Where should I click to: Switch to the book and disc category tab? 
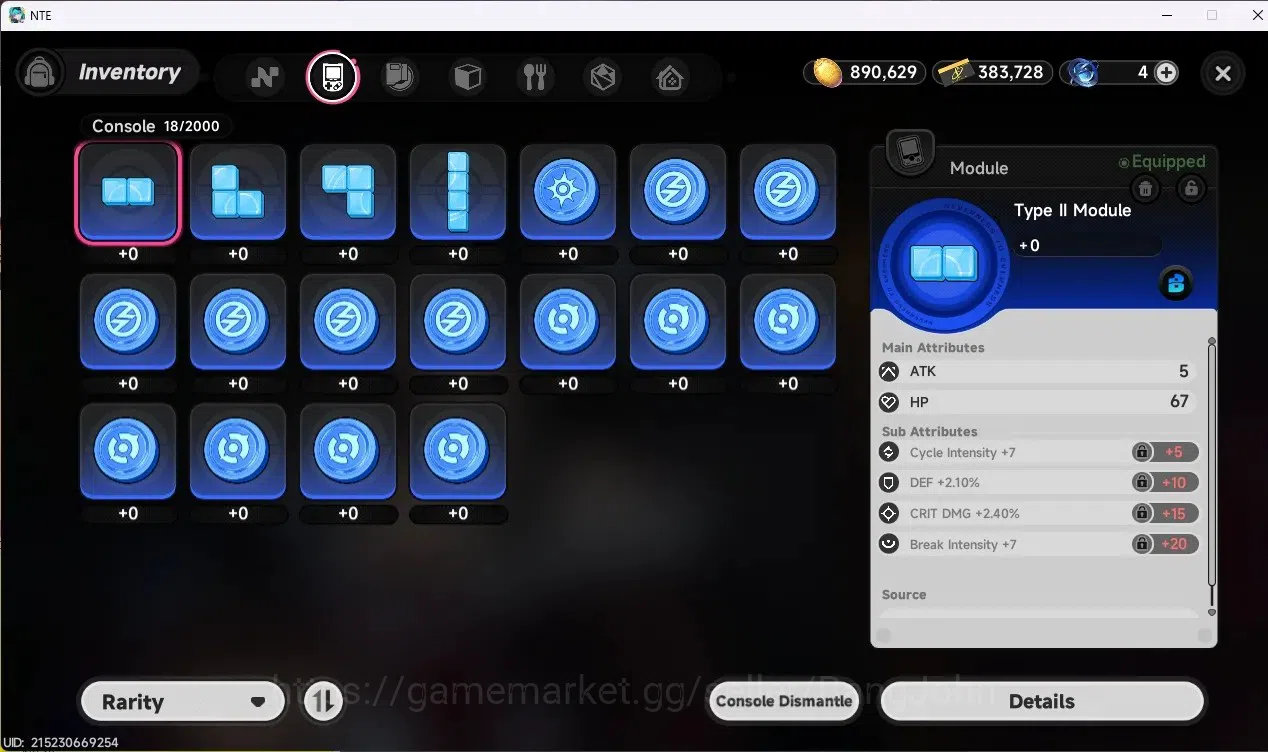(x=400, y=76)
